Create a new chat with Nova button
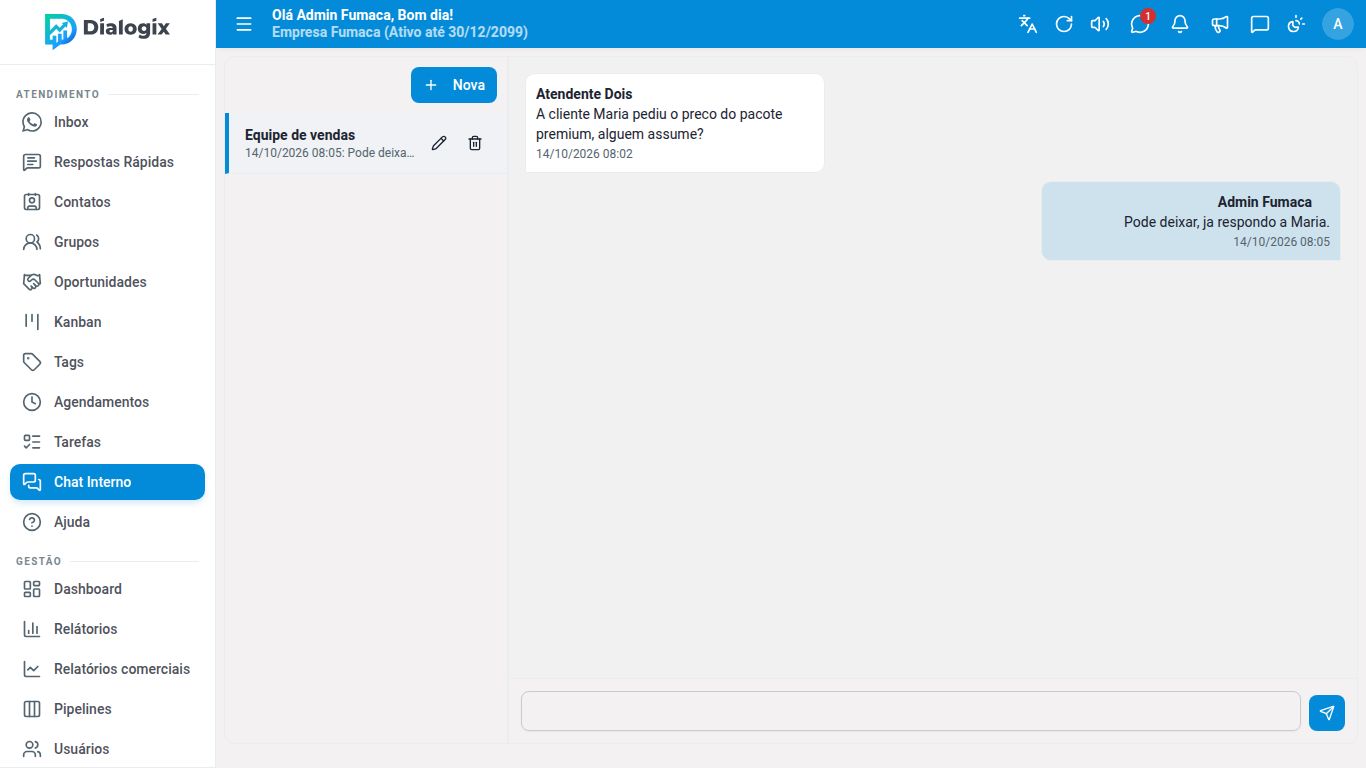Image resolution: width=1366 pixels, height=768 pixels. click(x=454, y=85)
